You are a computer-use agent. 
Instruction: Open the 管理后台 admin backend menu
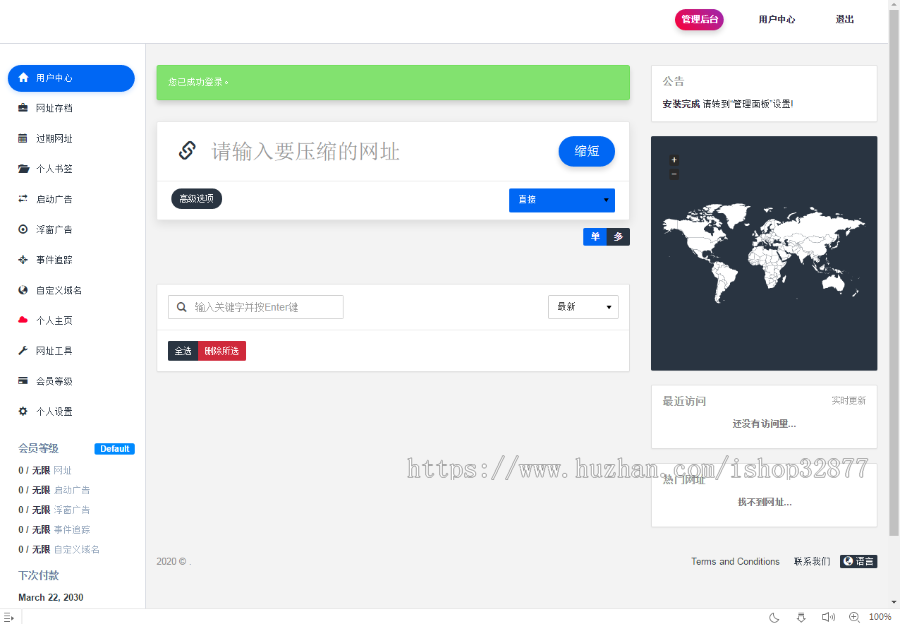(x=699, y=19)
